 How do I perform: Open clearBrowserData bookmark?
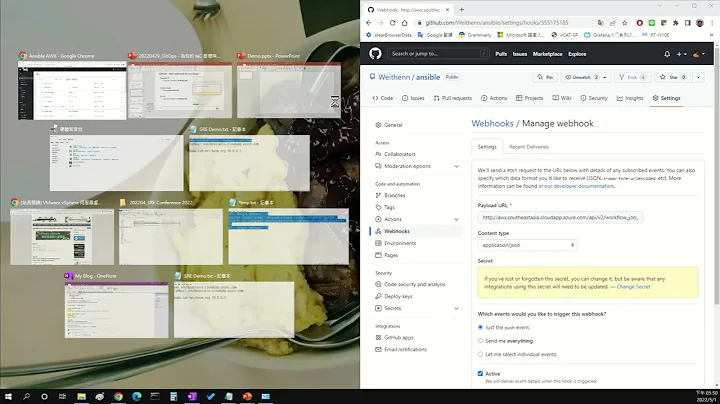click(388, 35)
